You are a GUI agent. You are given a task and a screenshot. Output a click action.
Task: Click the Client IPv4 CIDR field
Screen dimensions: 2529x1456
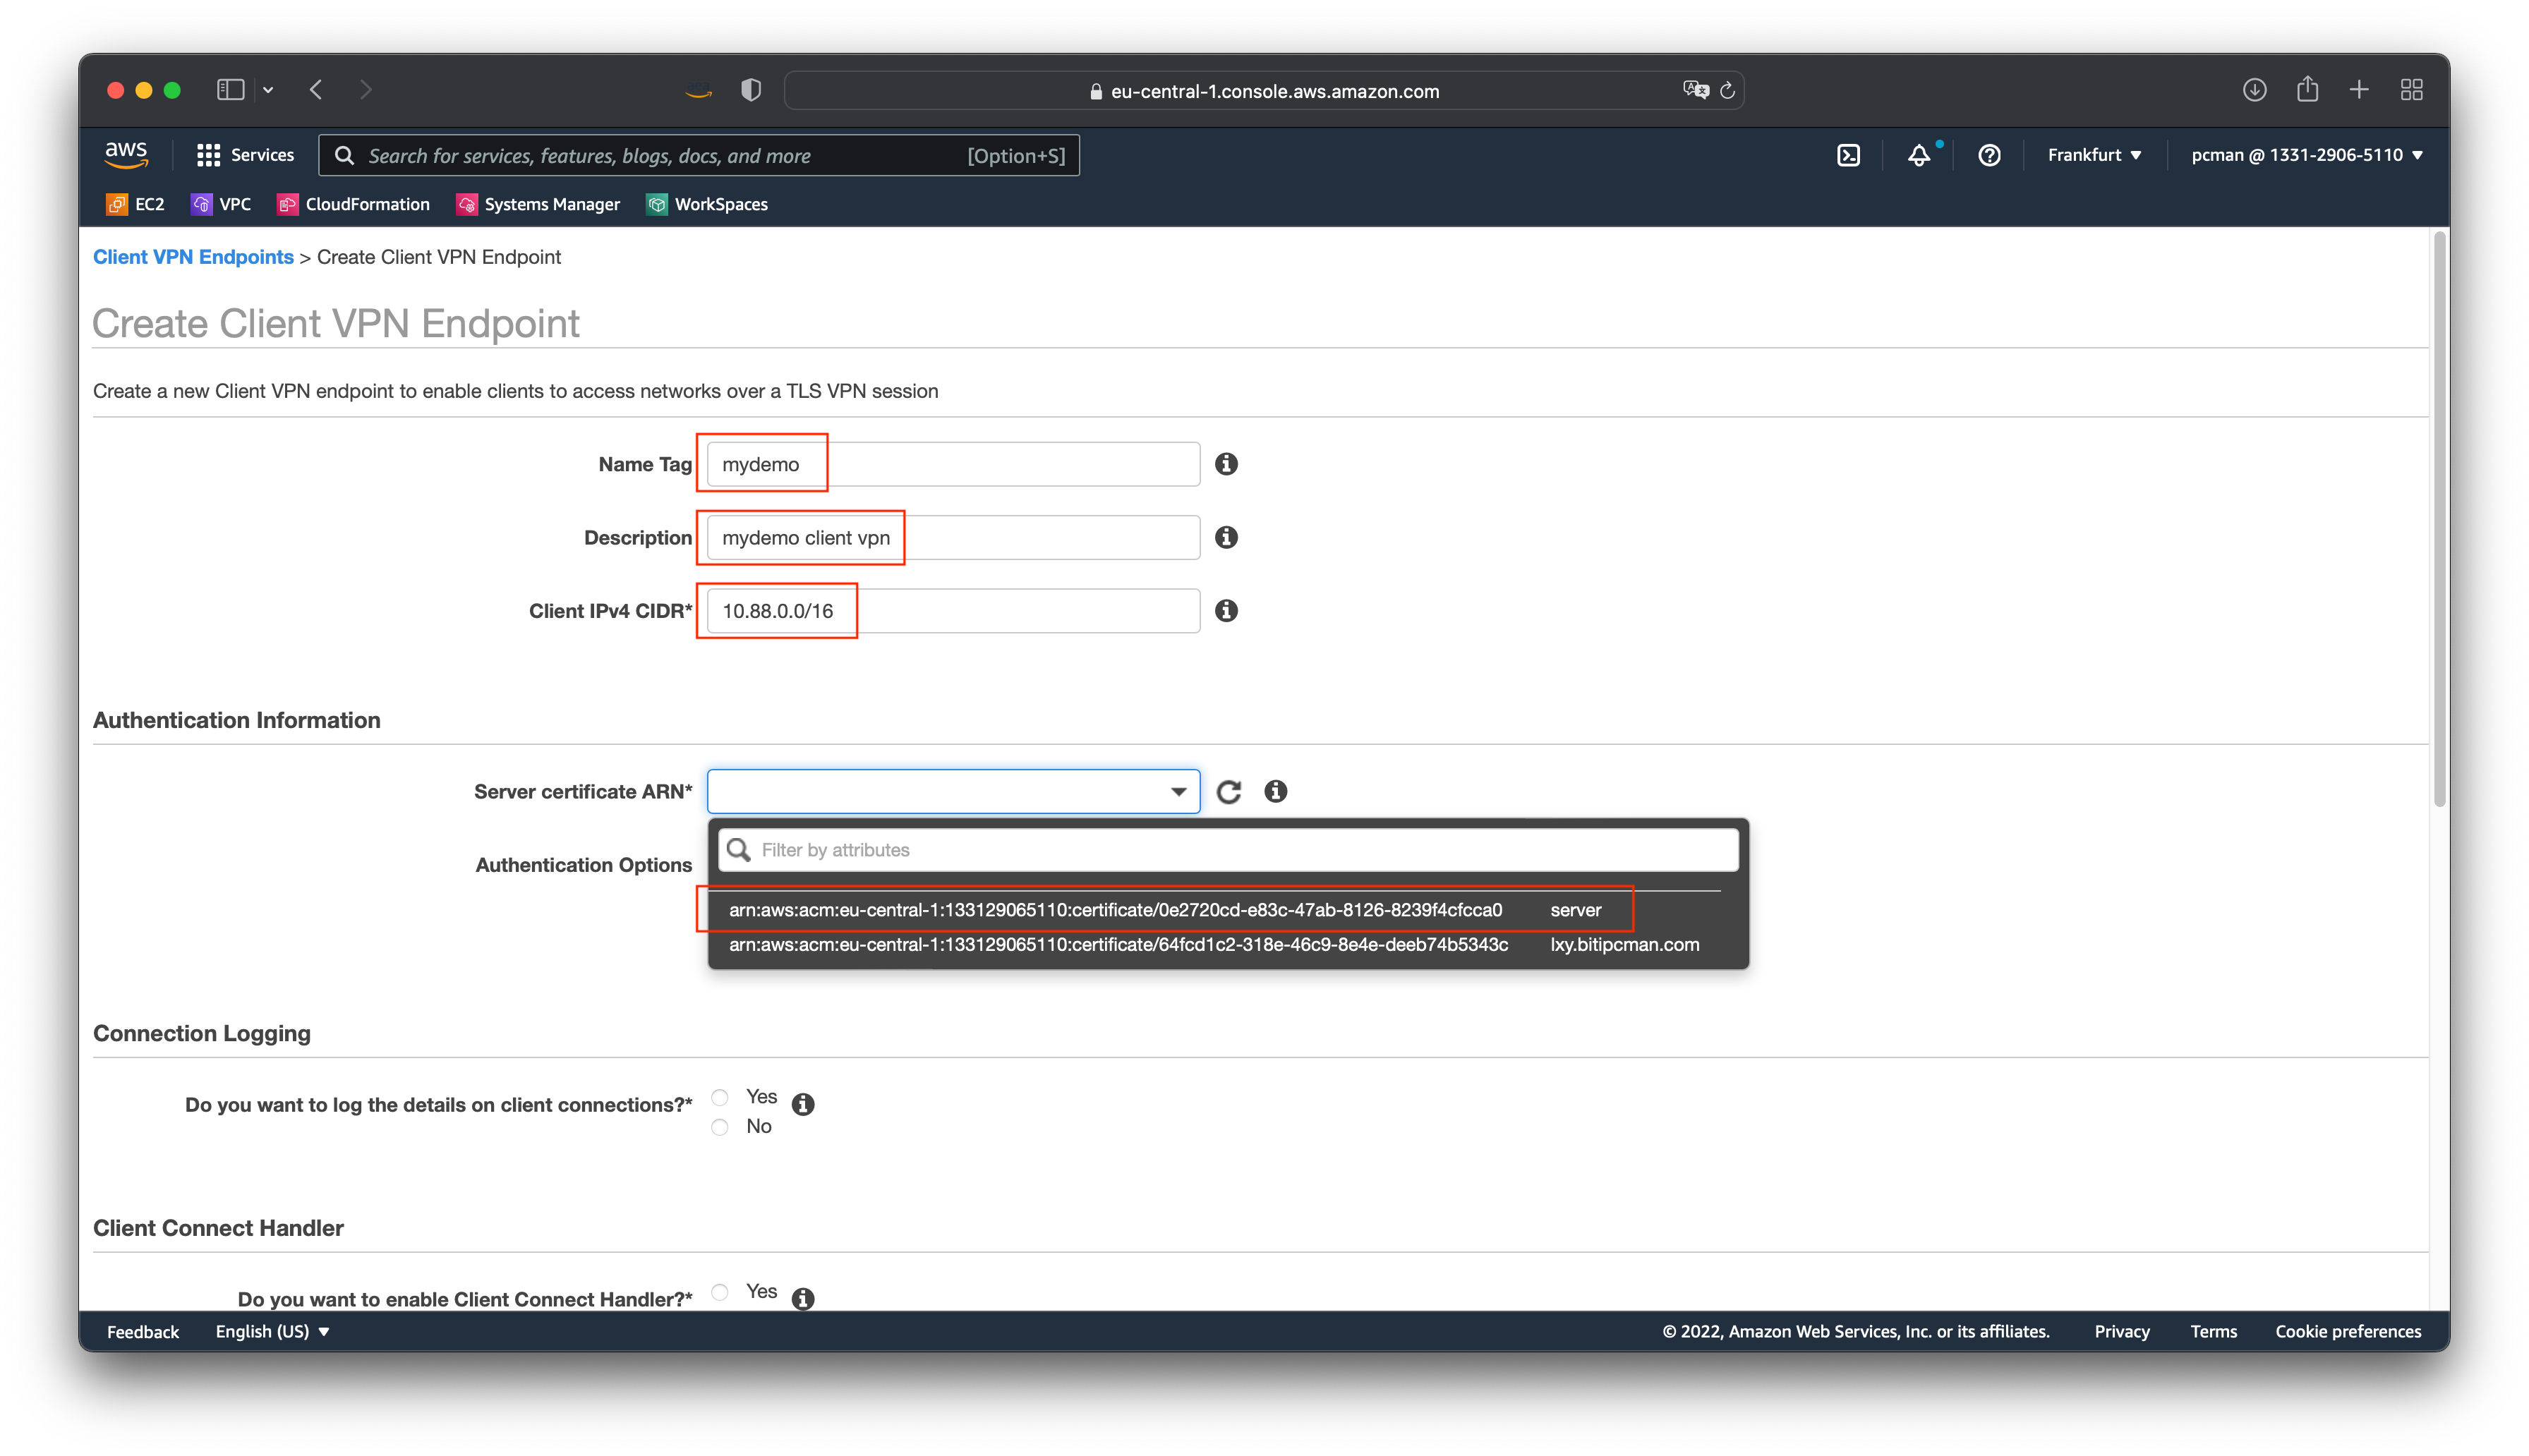tap(953, 610)
